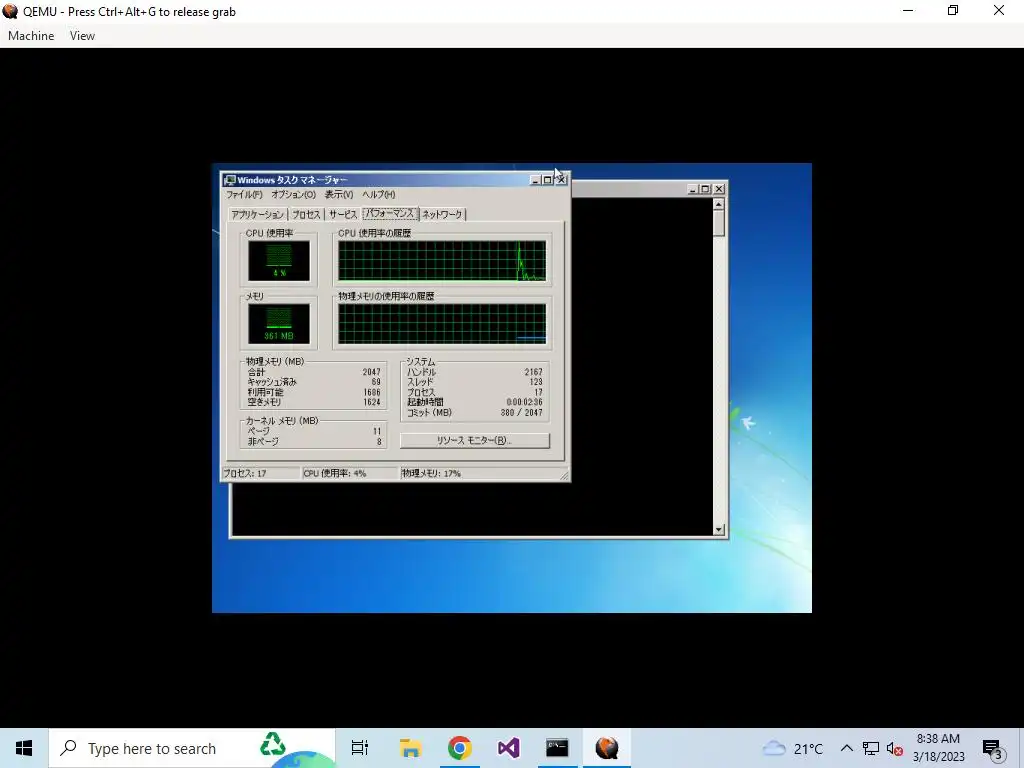
Task: Click the 物理メモリの使用率の履歴 graph
Action: coord(442,324)
